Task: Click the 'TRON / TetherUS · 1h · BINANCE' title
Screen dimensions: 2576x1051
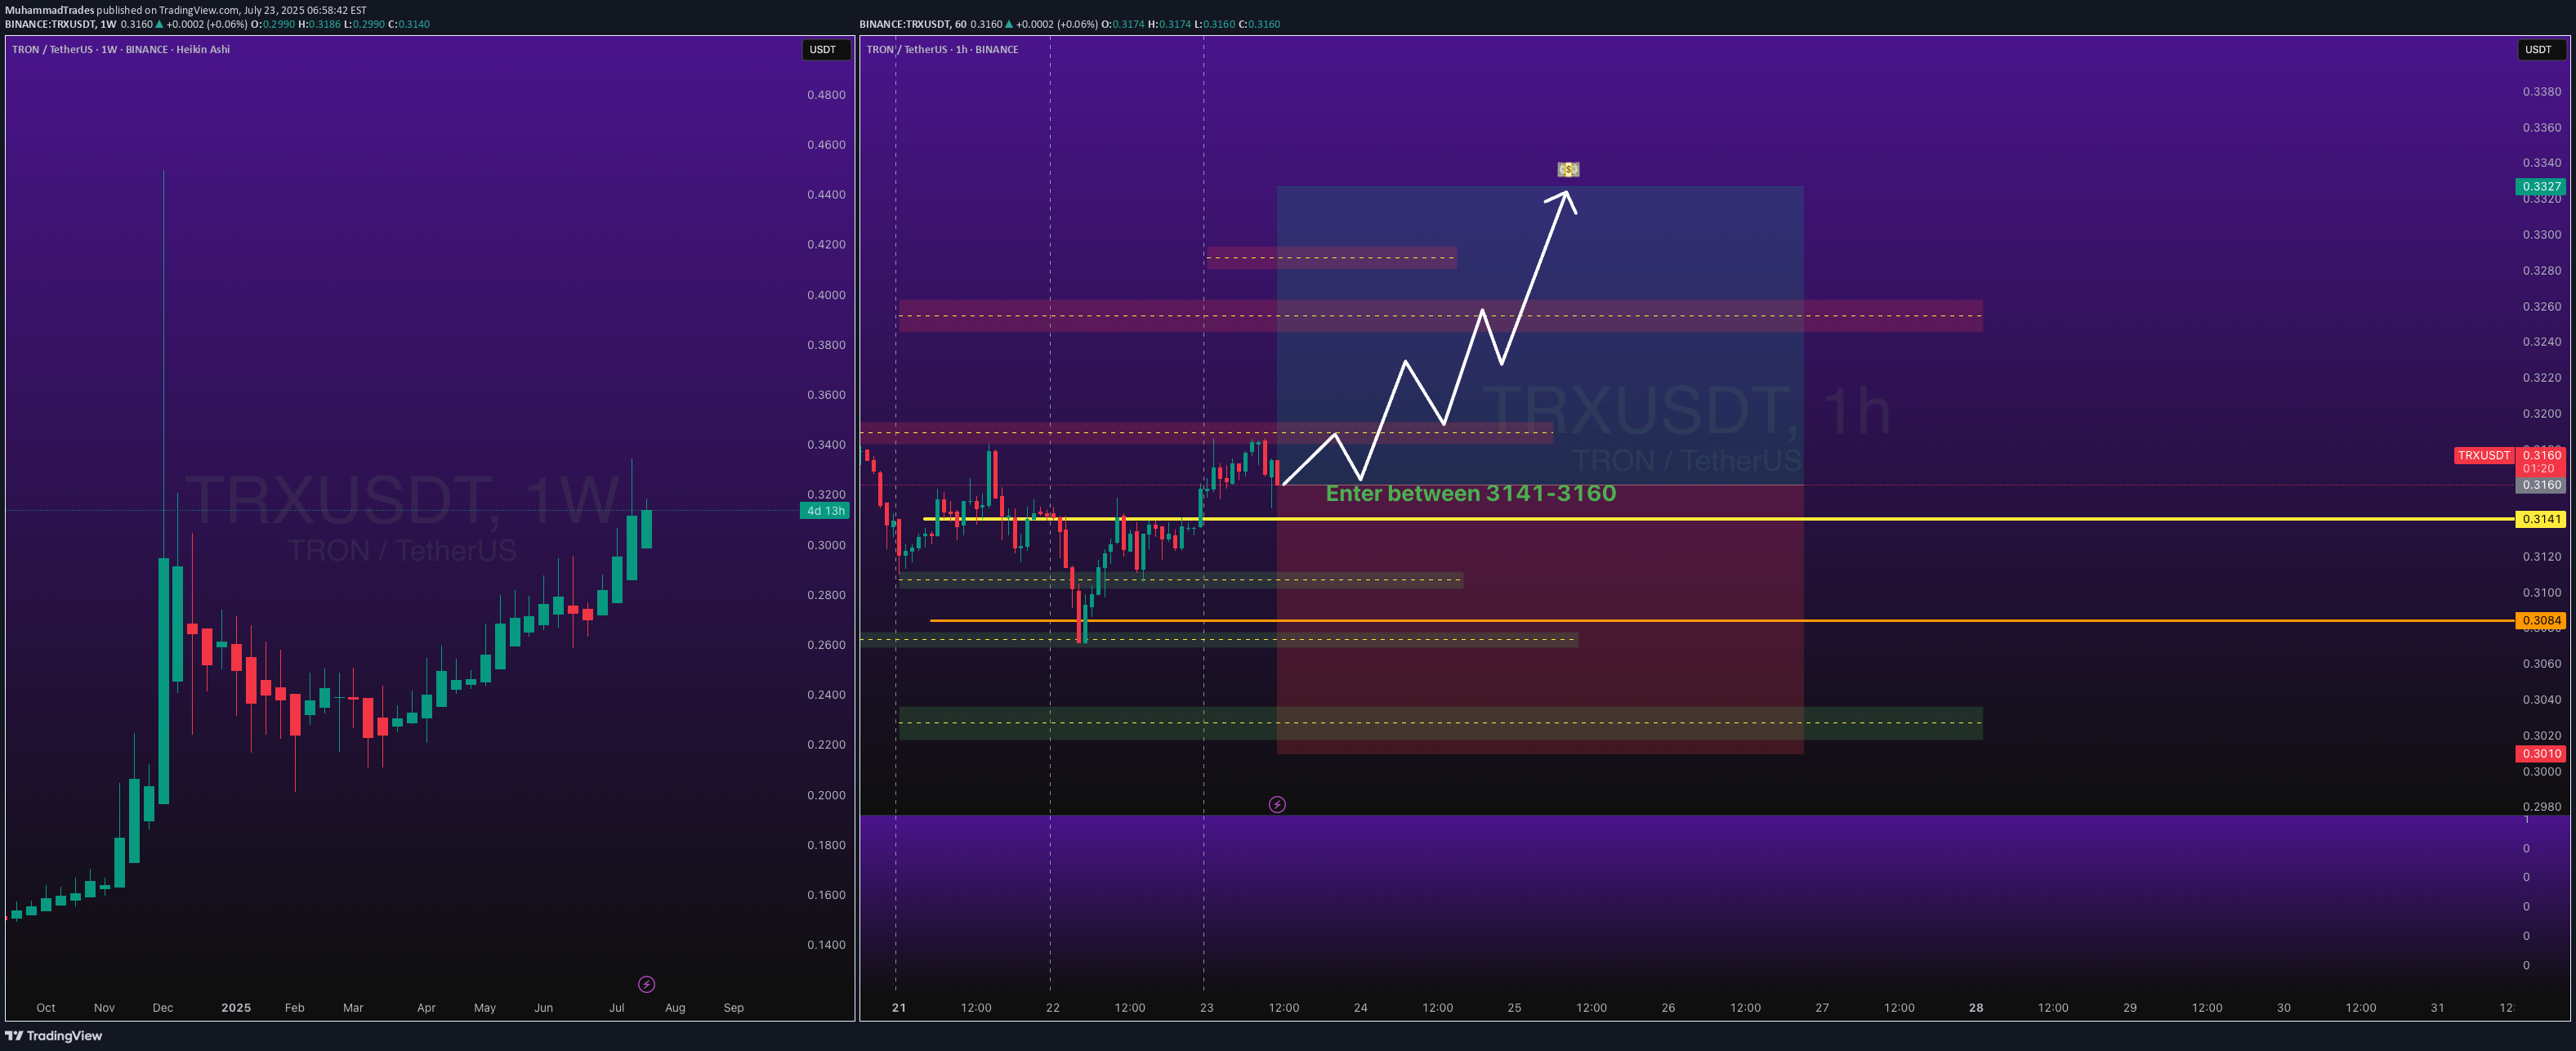Action: [x=942, y=49]
